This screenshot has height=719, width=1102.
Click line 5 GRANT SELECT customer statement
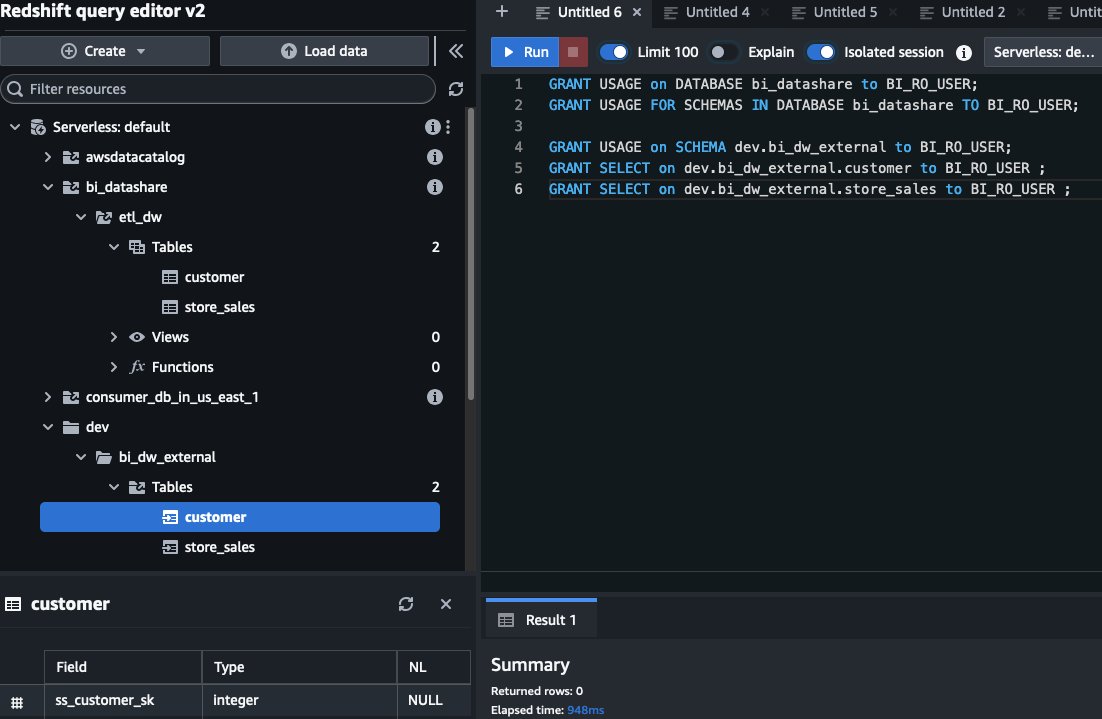(796, 168)
